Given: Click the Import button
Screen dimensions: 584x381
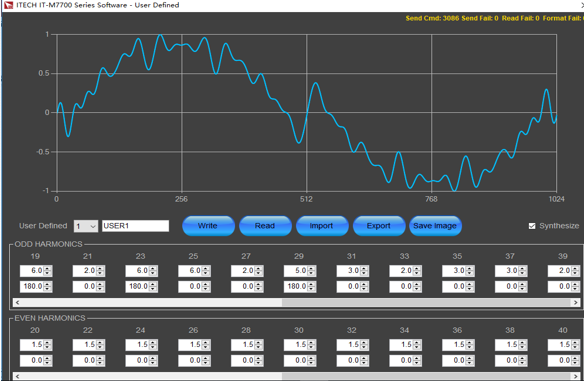Looking at the screenshot, I should pyautogui.click(x=322, y=226).
